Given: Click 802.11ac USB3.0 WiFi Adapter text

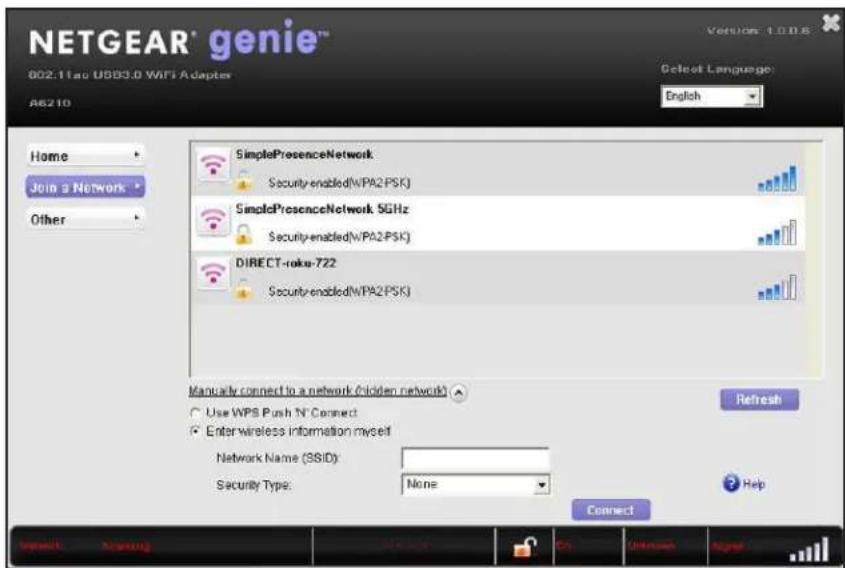Looking at the screenshot, I should coord(129,75).
